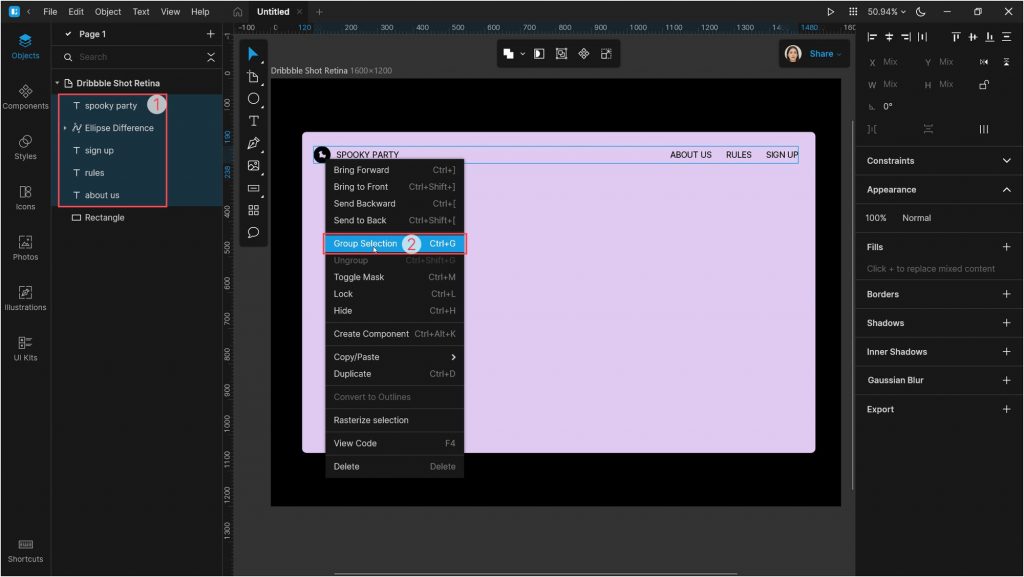
Task: Add a new Shadow
Action: [x=1006, y=322]
